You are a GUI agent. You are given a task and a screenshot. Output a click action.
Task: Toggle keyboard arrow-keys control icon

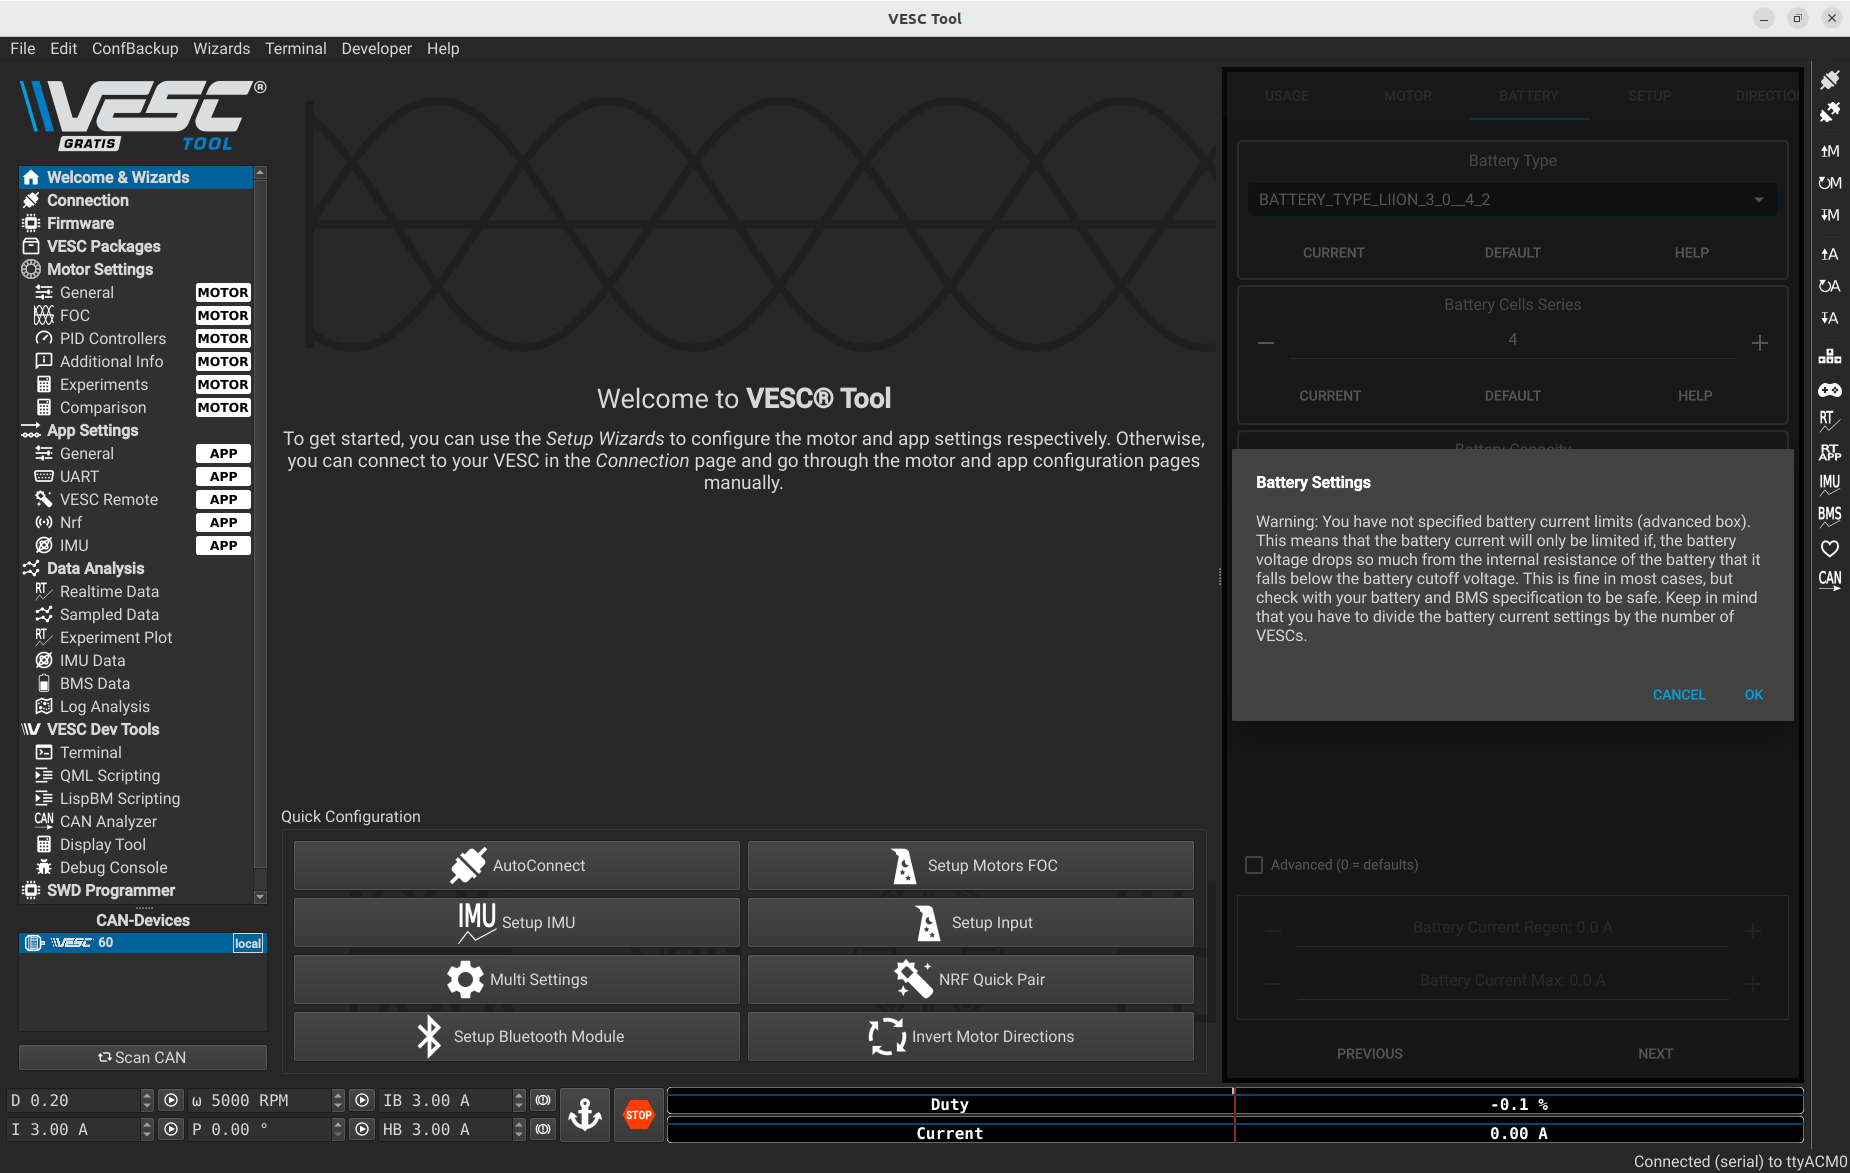pyautogui.click(x=1829, y=357)
